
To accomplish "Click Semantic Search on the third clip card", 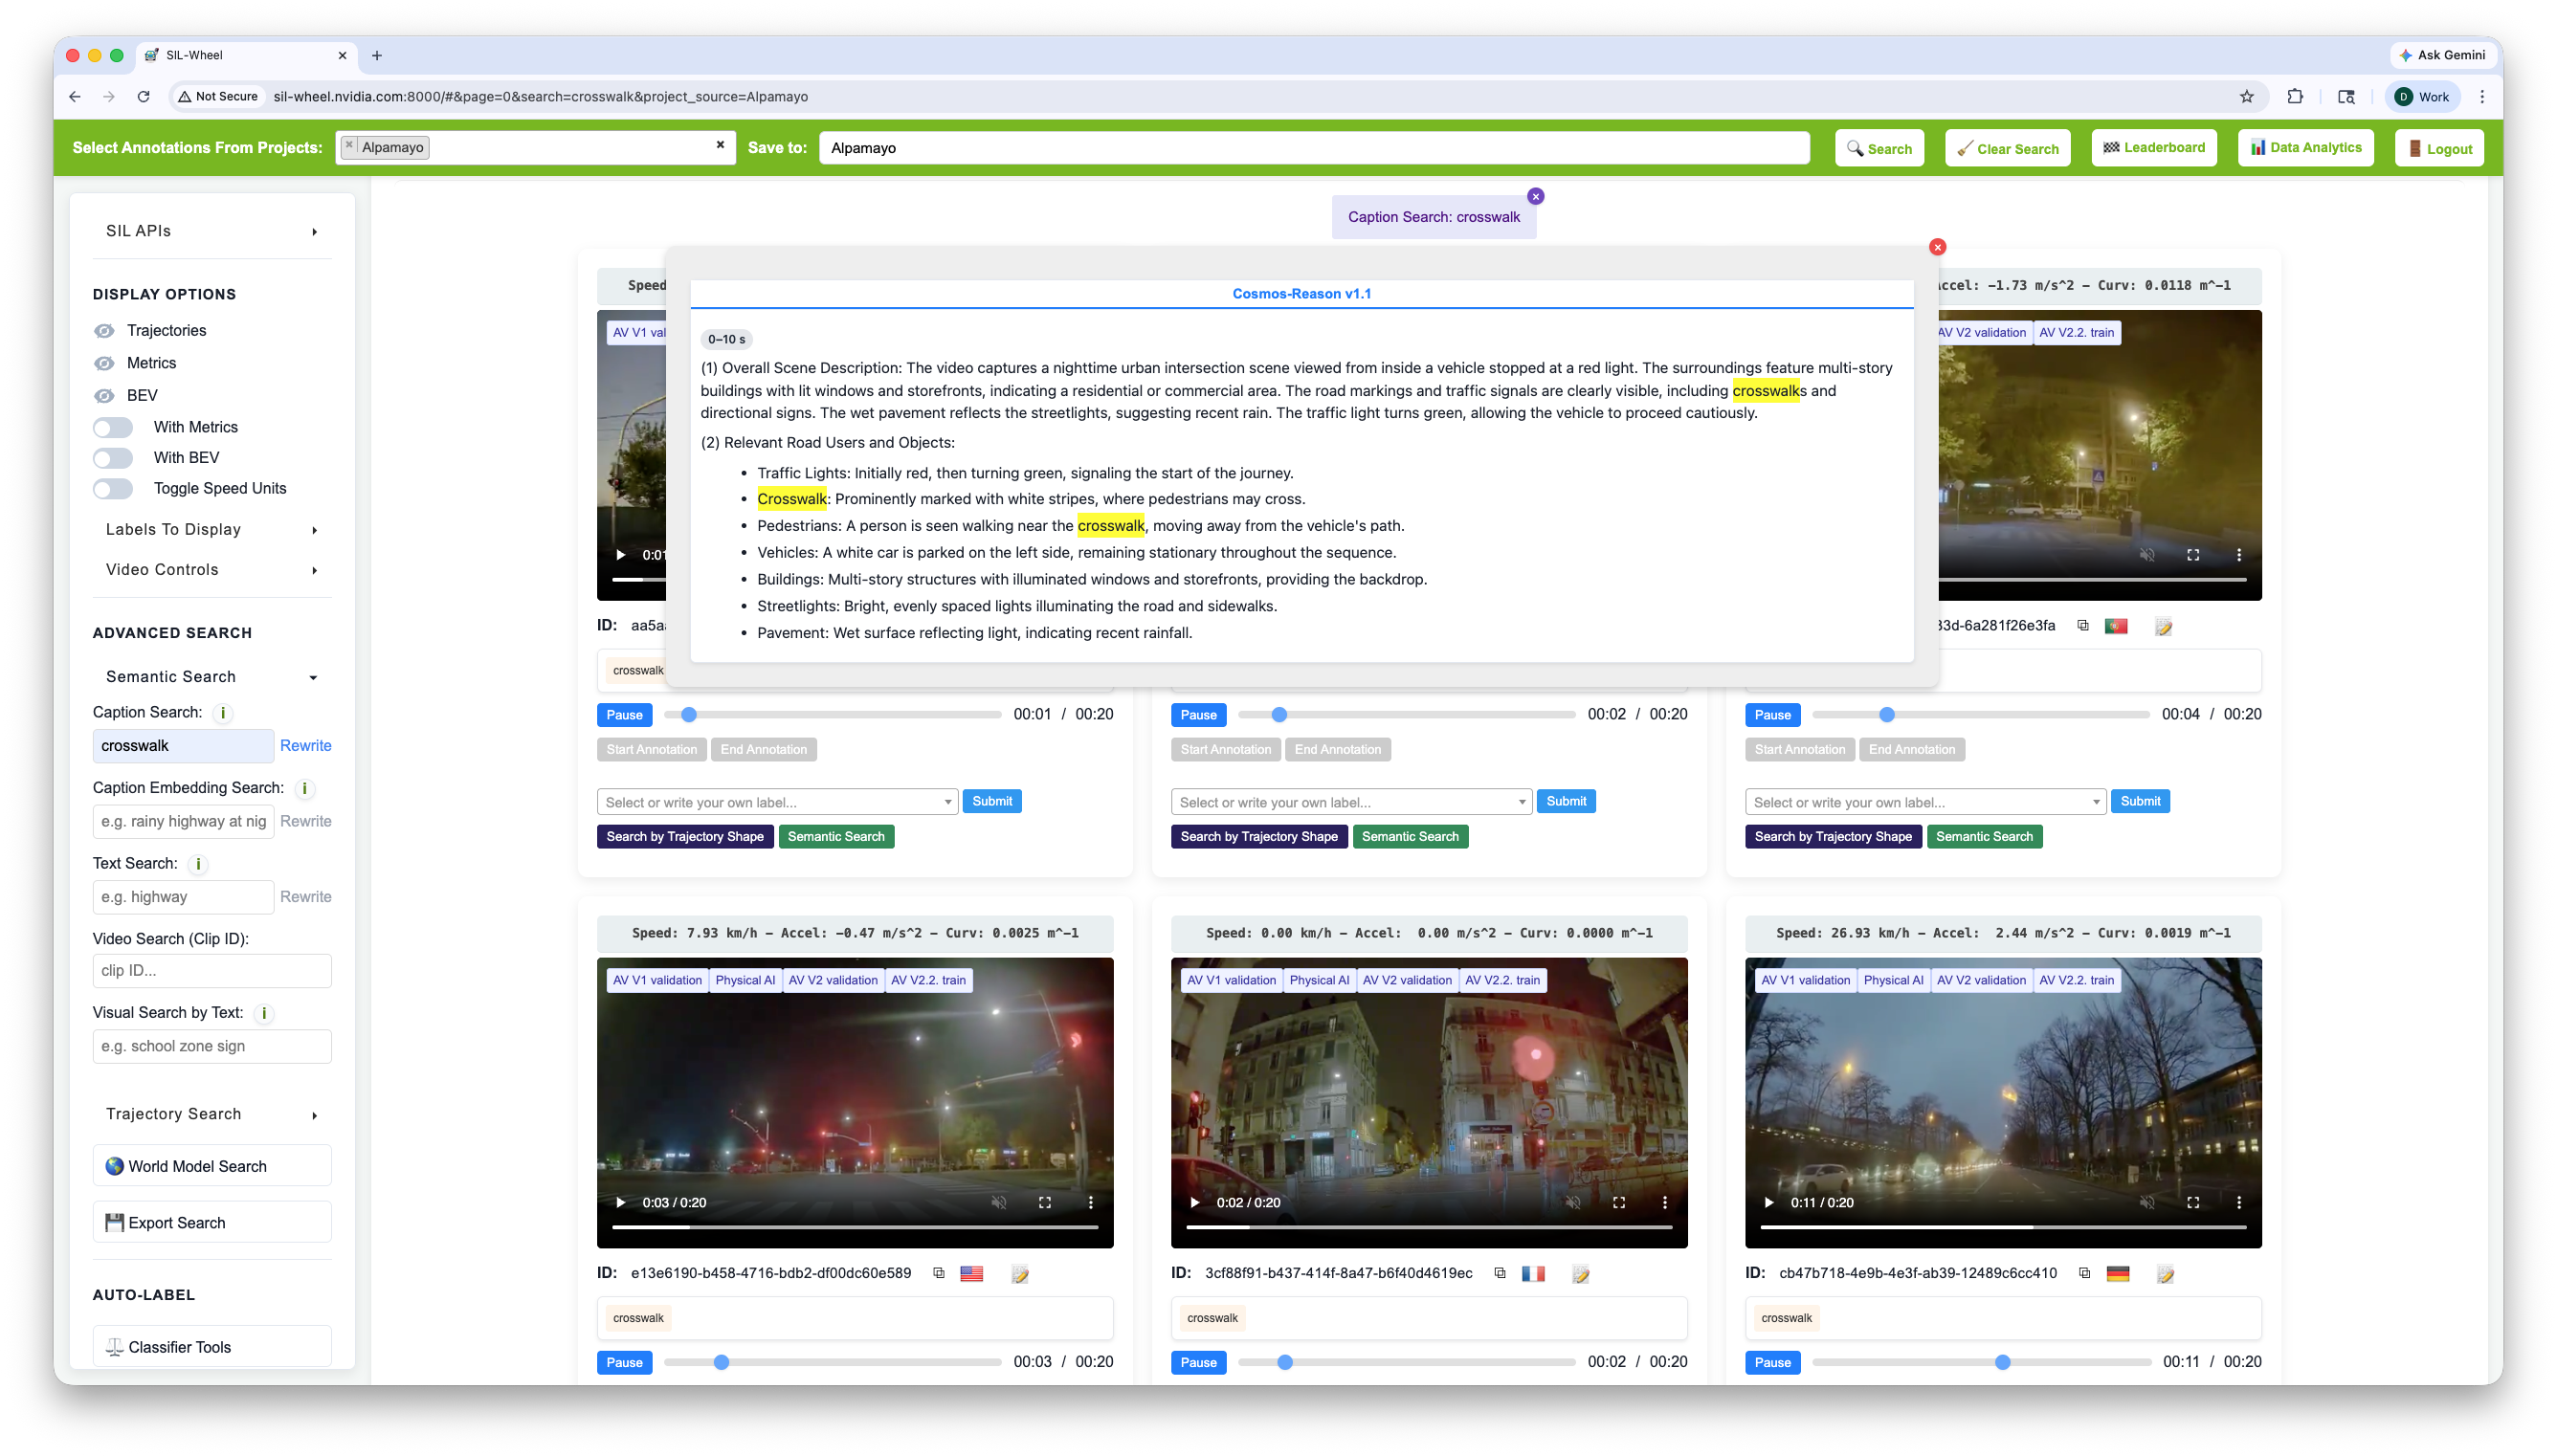I will [1984, 837].
